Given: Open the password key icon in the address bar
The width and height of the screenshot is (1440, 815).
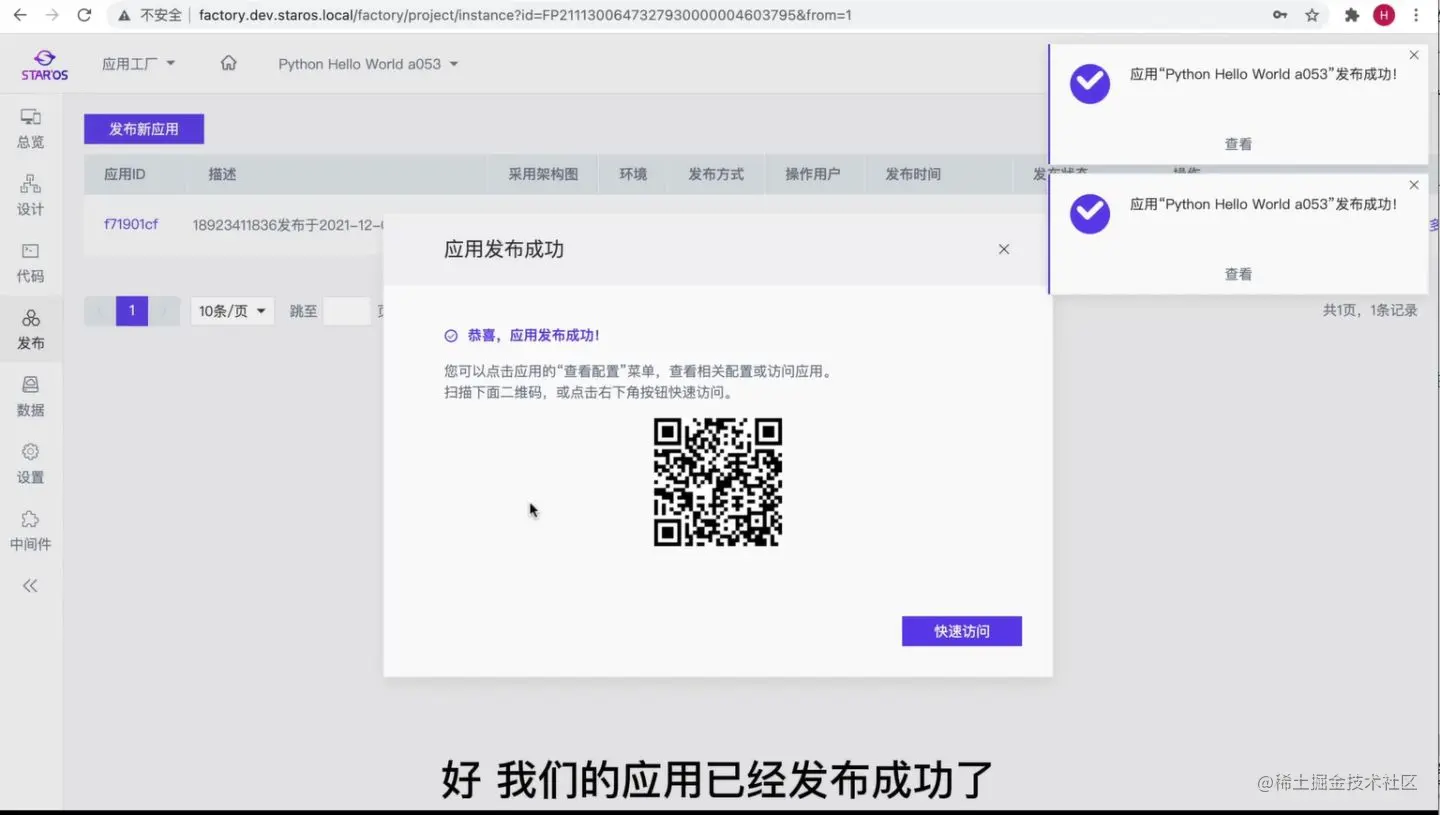Looking at the screenshot, I should pyautogui.click(x=1280, y=15).
